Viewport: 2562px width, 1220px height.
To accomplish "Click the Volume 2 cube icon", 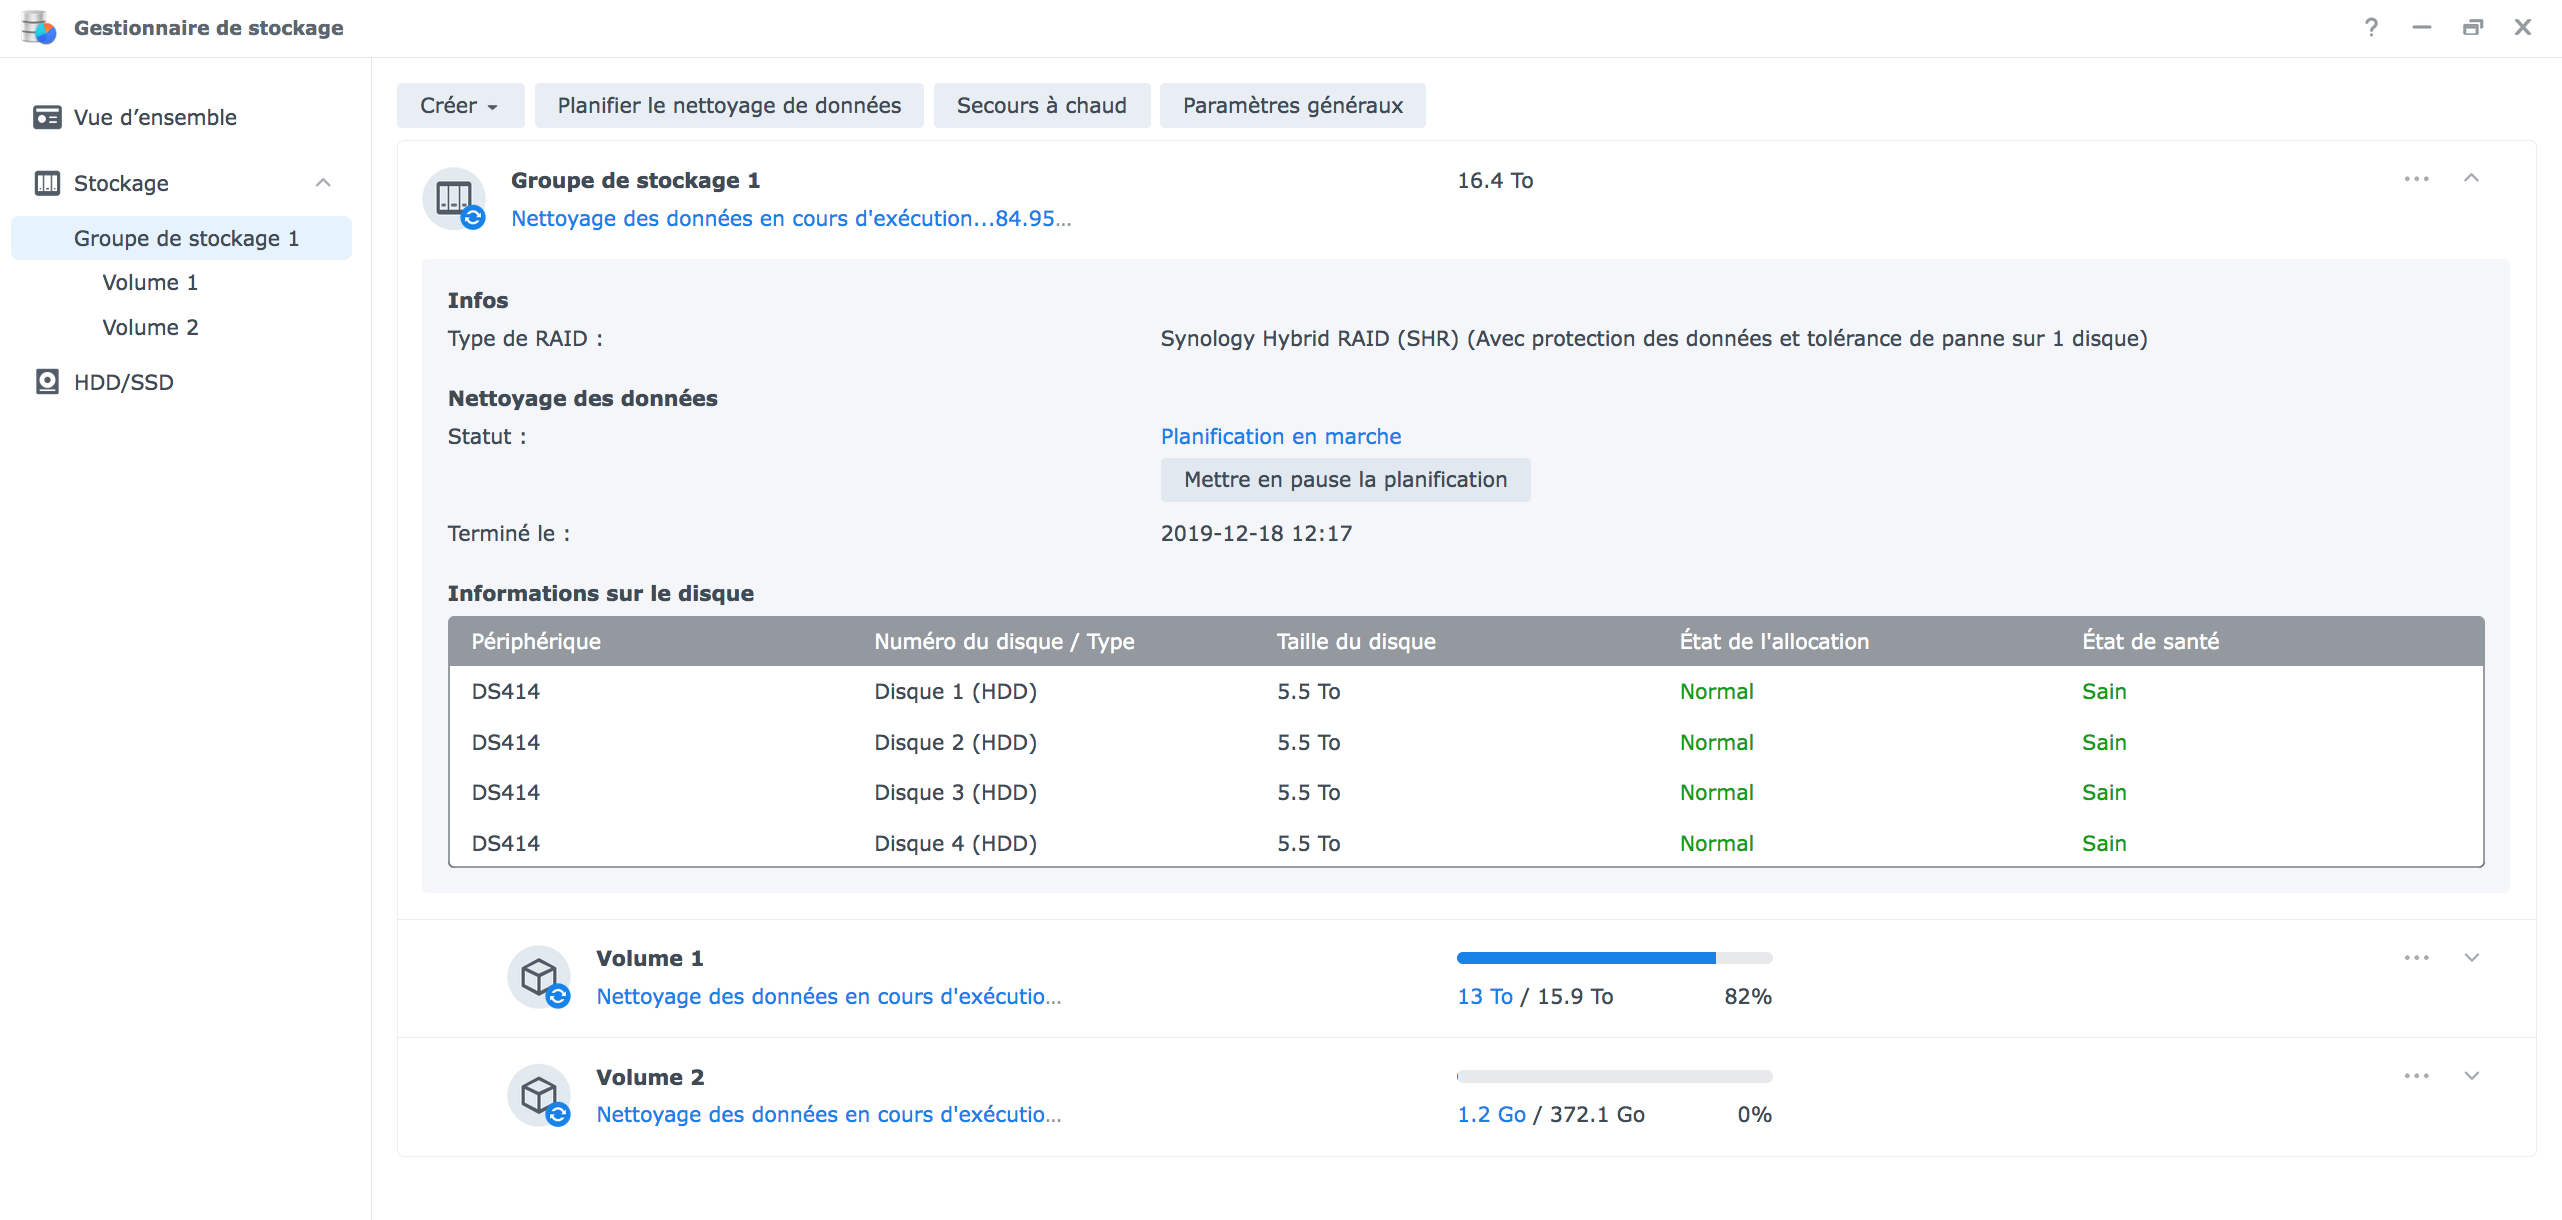I will (x=540, y=1095).
